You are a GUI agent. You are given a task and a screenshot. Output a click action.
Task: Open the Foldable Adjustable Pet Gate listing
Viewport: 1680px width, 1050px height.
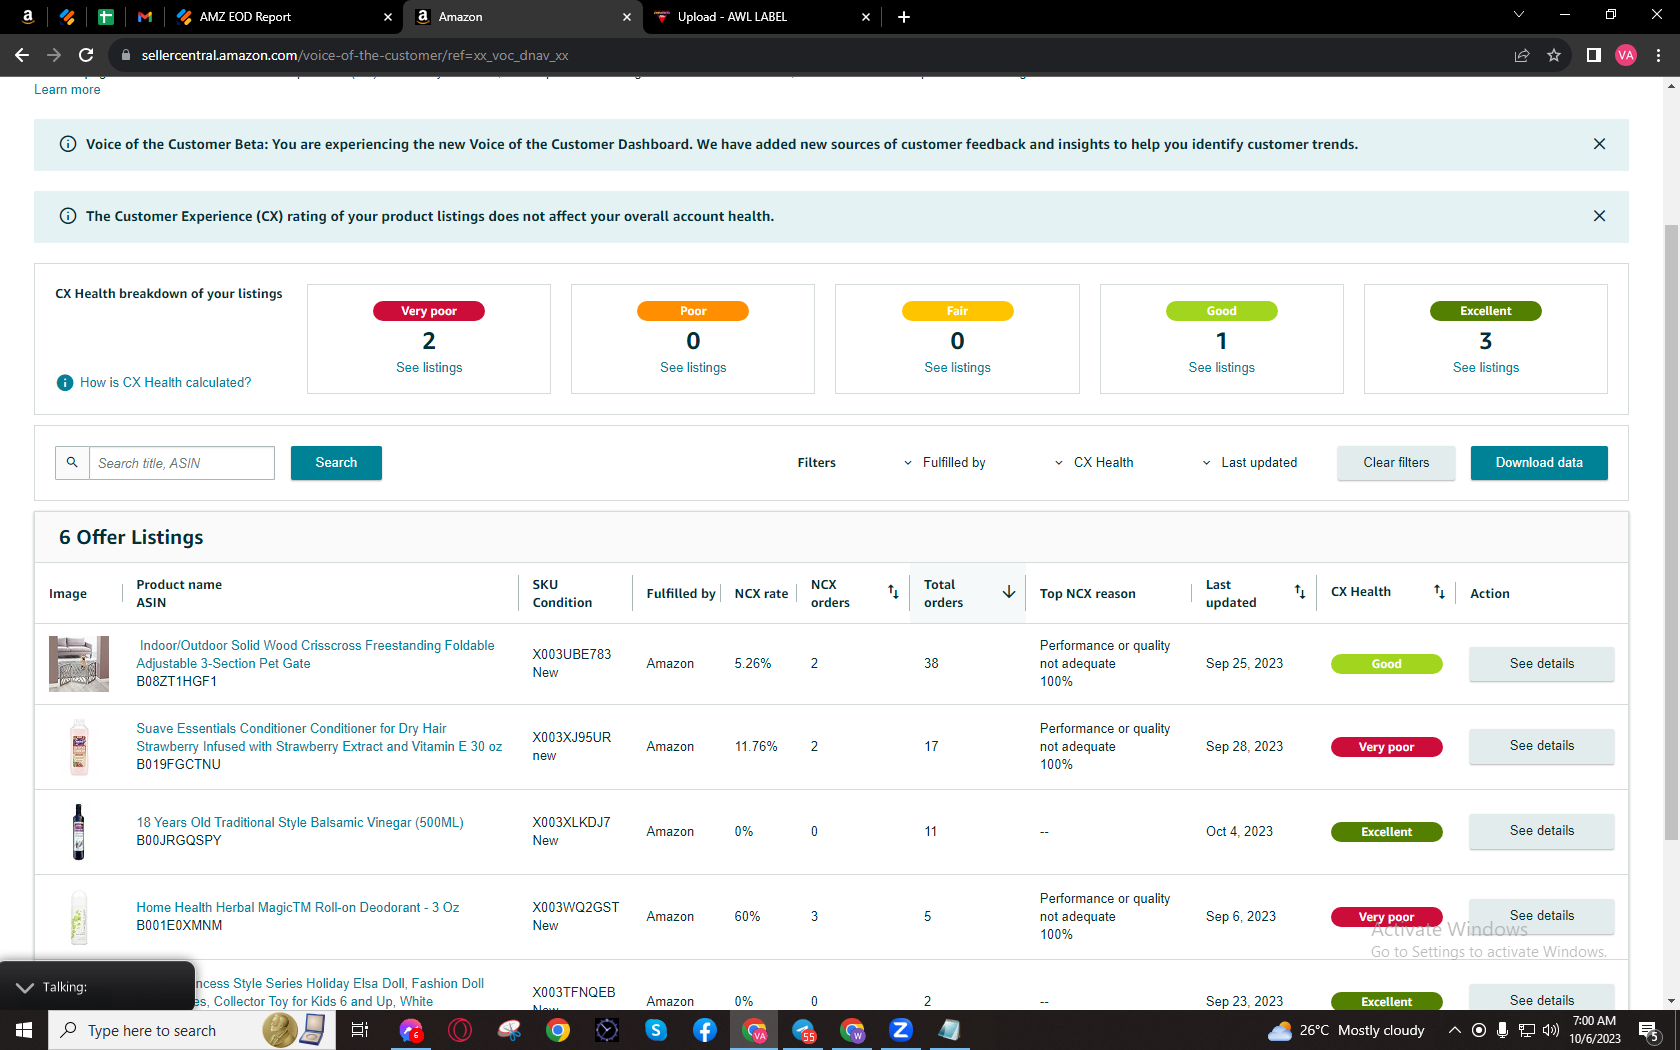(x=315, y=654)
